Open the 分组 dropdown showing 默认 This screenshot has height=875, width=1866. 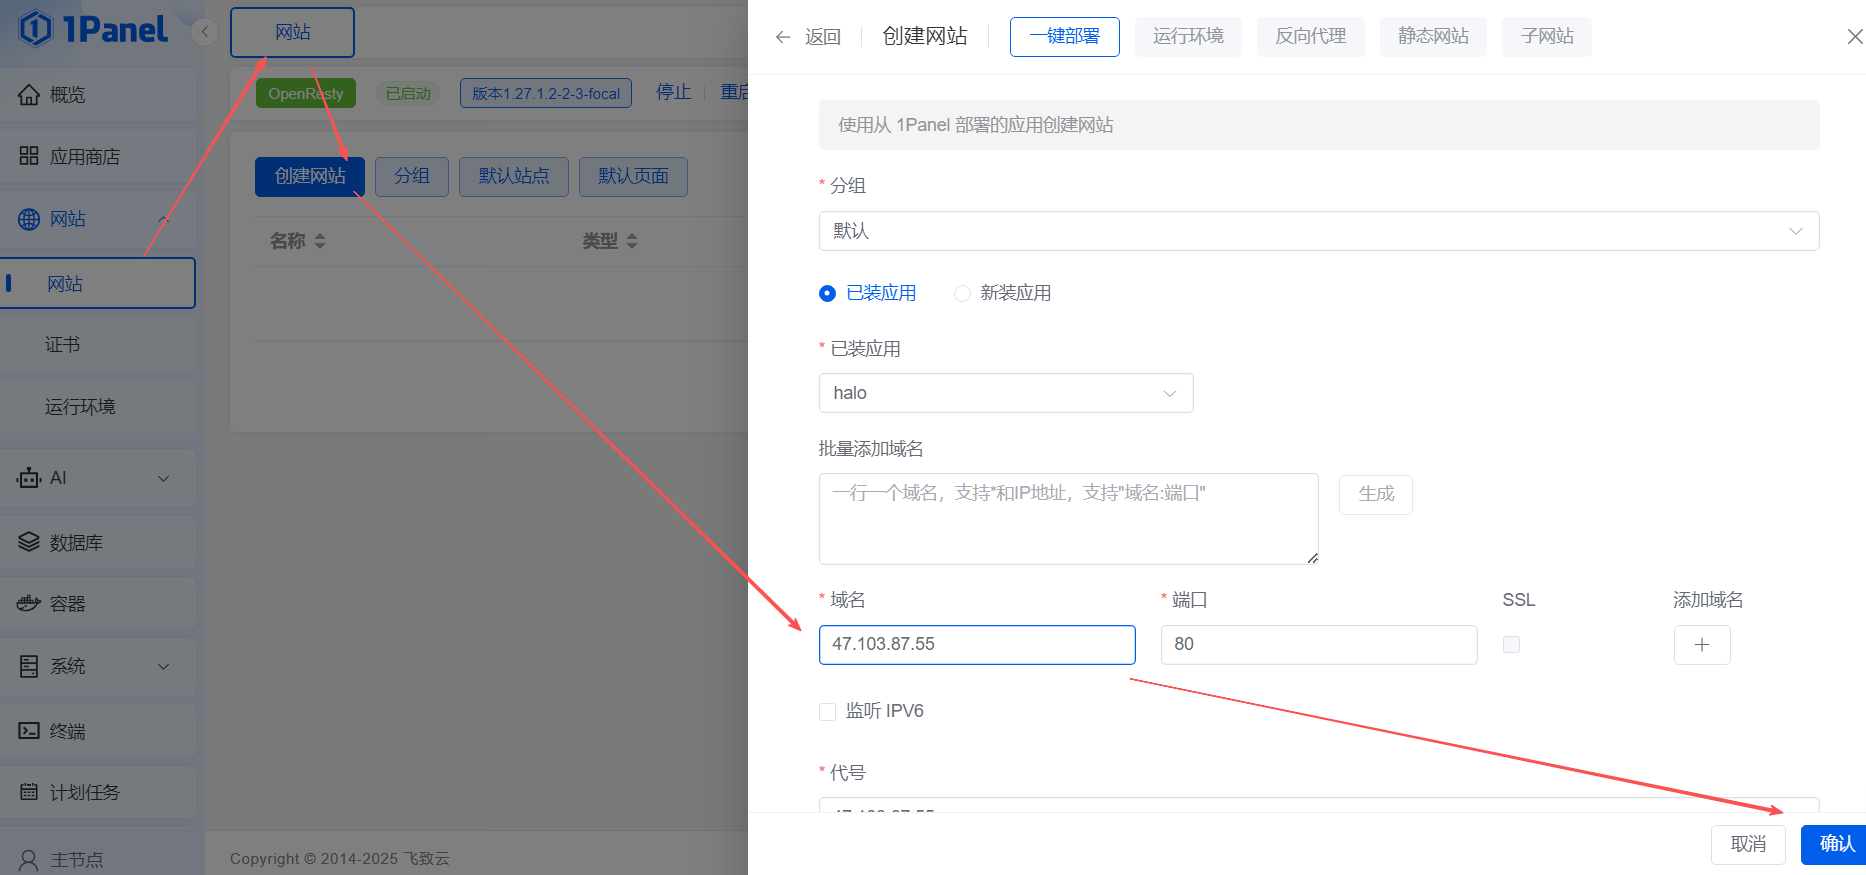tap(1318, 231)
